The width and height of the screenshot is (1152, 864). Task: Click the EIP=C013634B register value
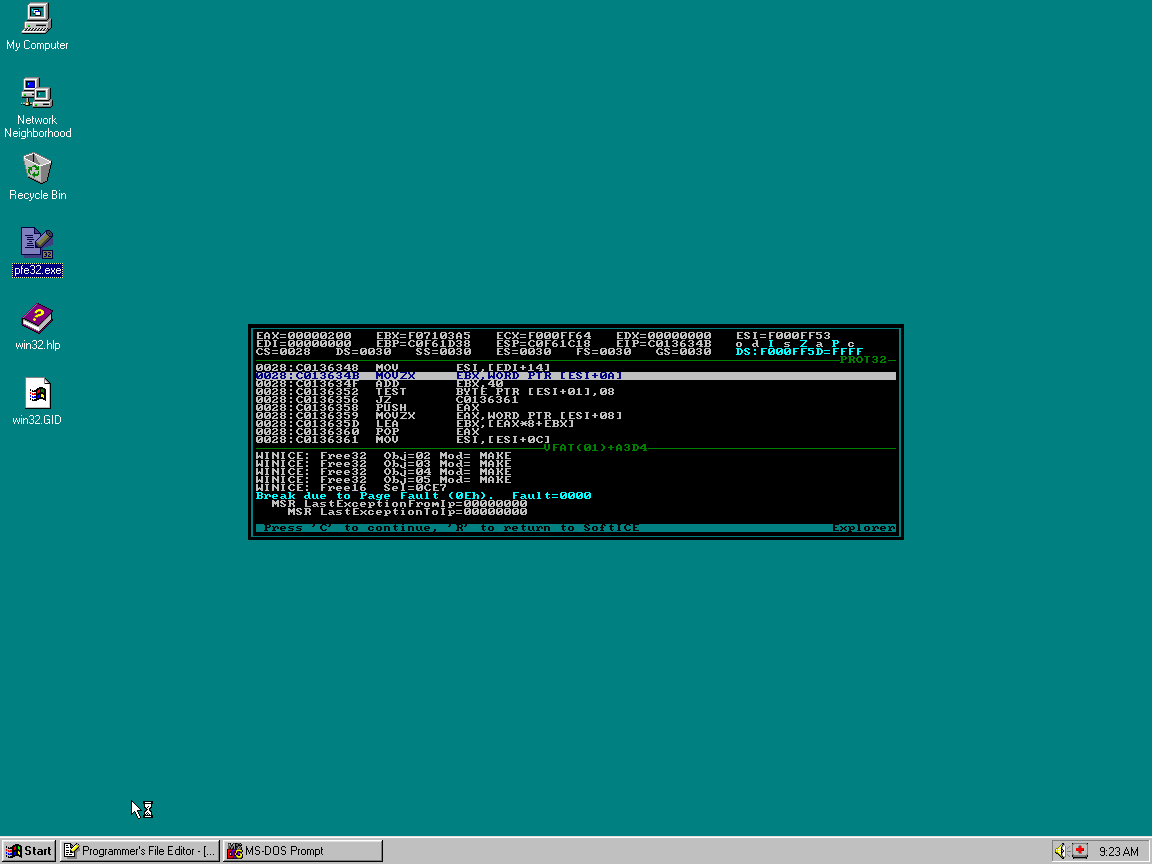click(x=663, y=344)
